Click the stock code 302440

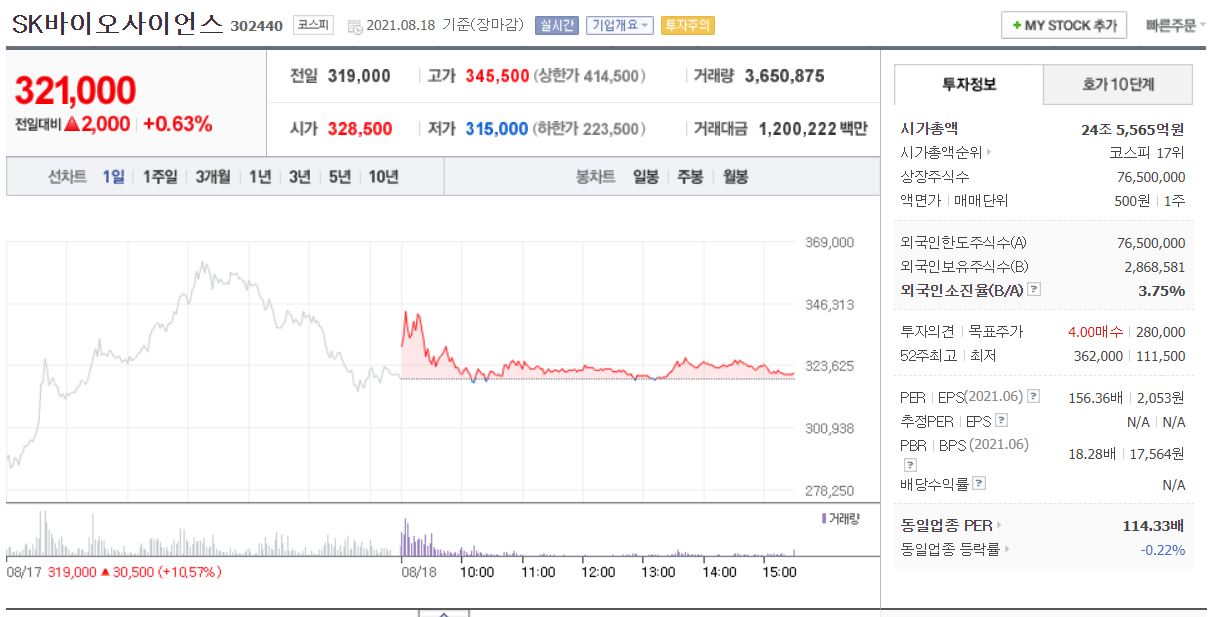tap(257, 27)
